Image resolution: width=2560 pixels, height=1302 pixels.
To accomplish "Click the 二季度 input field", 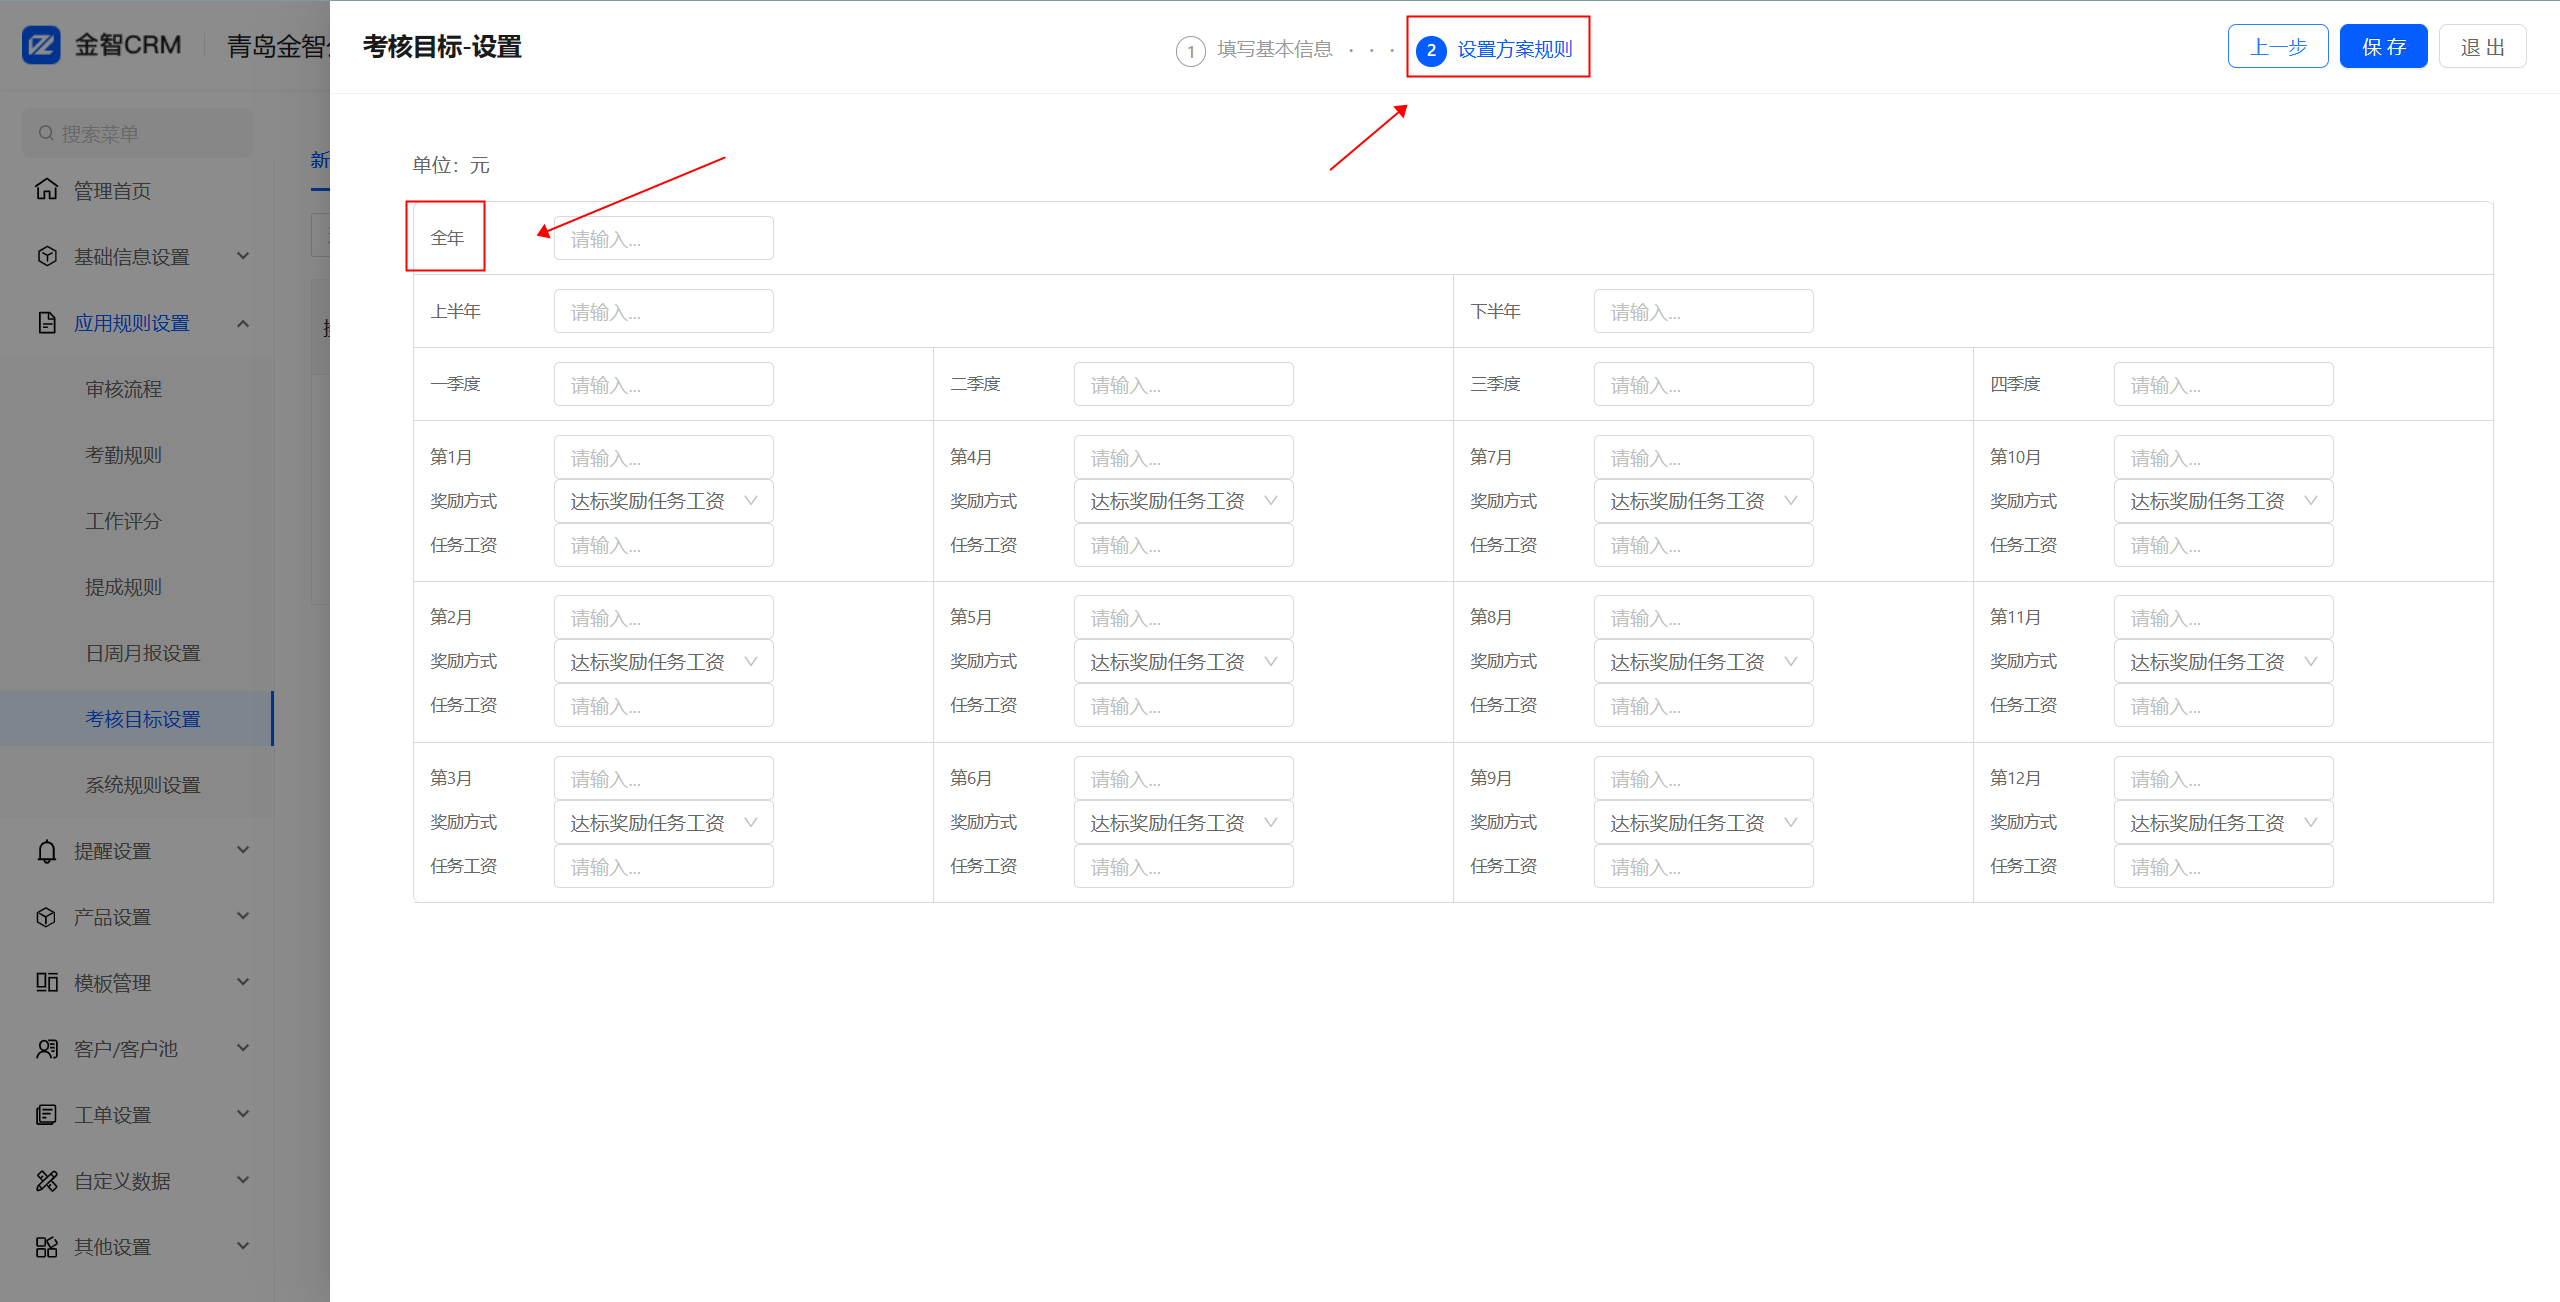I will pos(1184,384).
